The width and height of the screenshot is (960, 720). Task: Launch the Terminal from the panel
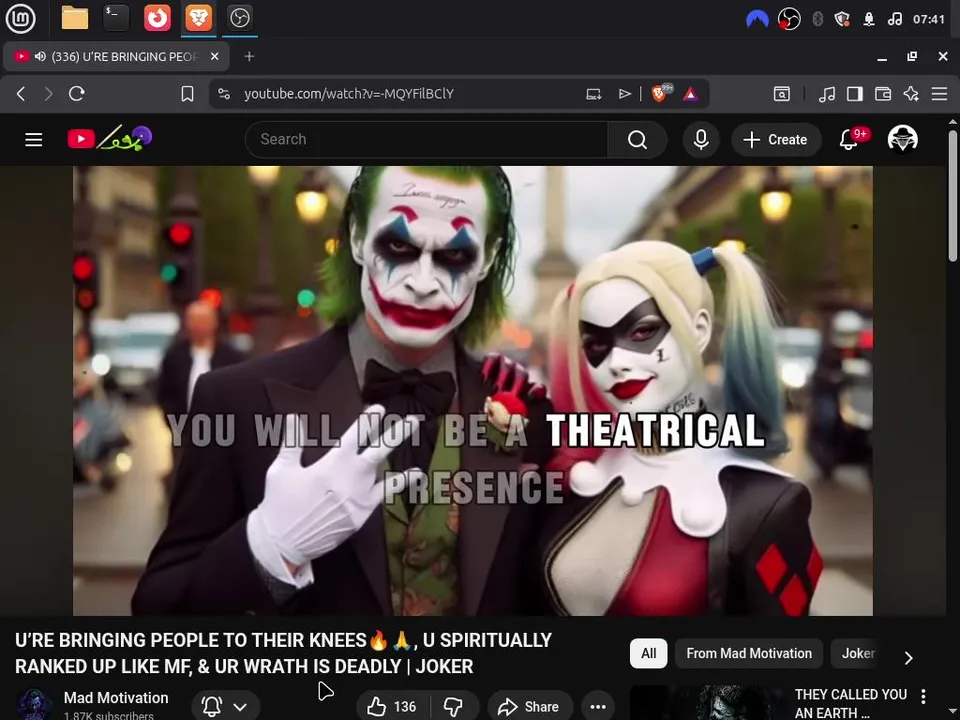point(115,18)
